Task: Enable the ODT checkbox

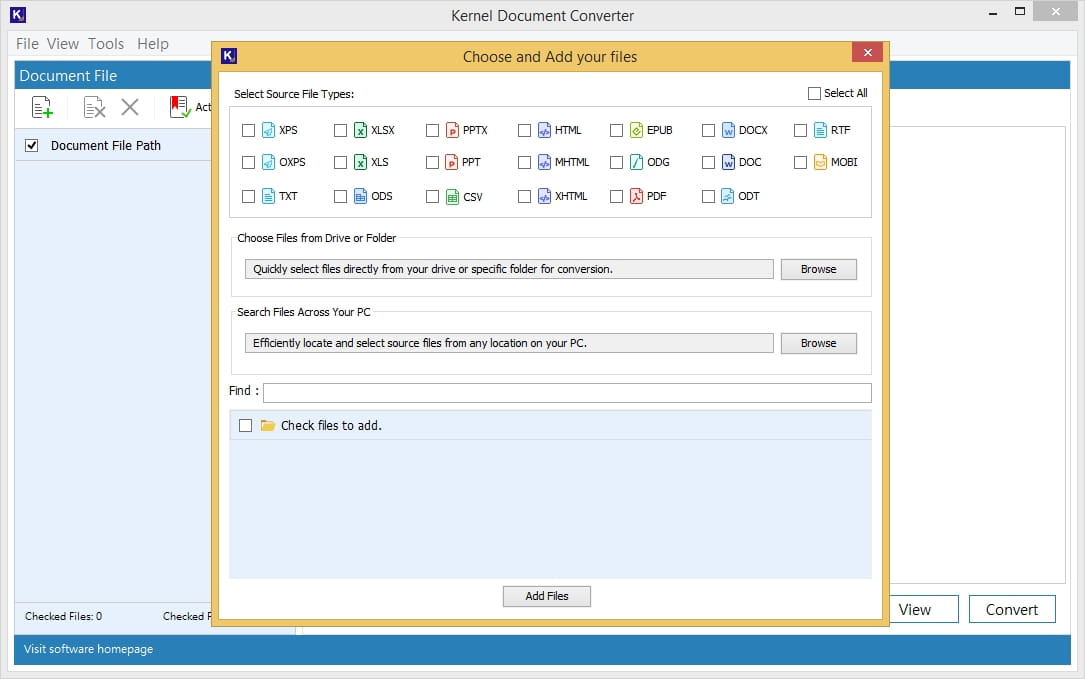Action: coord(709,197)
